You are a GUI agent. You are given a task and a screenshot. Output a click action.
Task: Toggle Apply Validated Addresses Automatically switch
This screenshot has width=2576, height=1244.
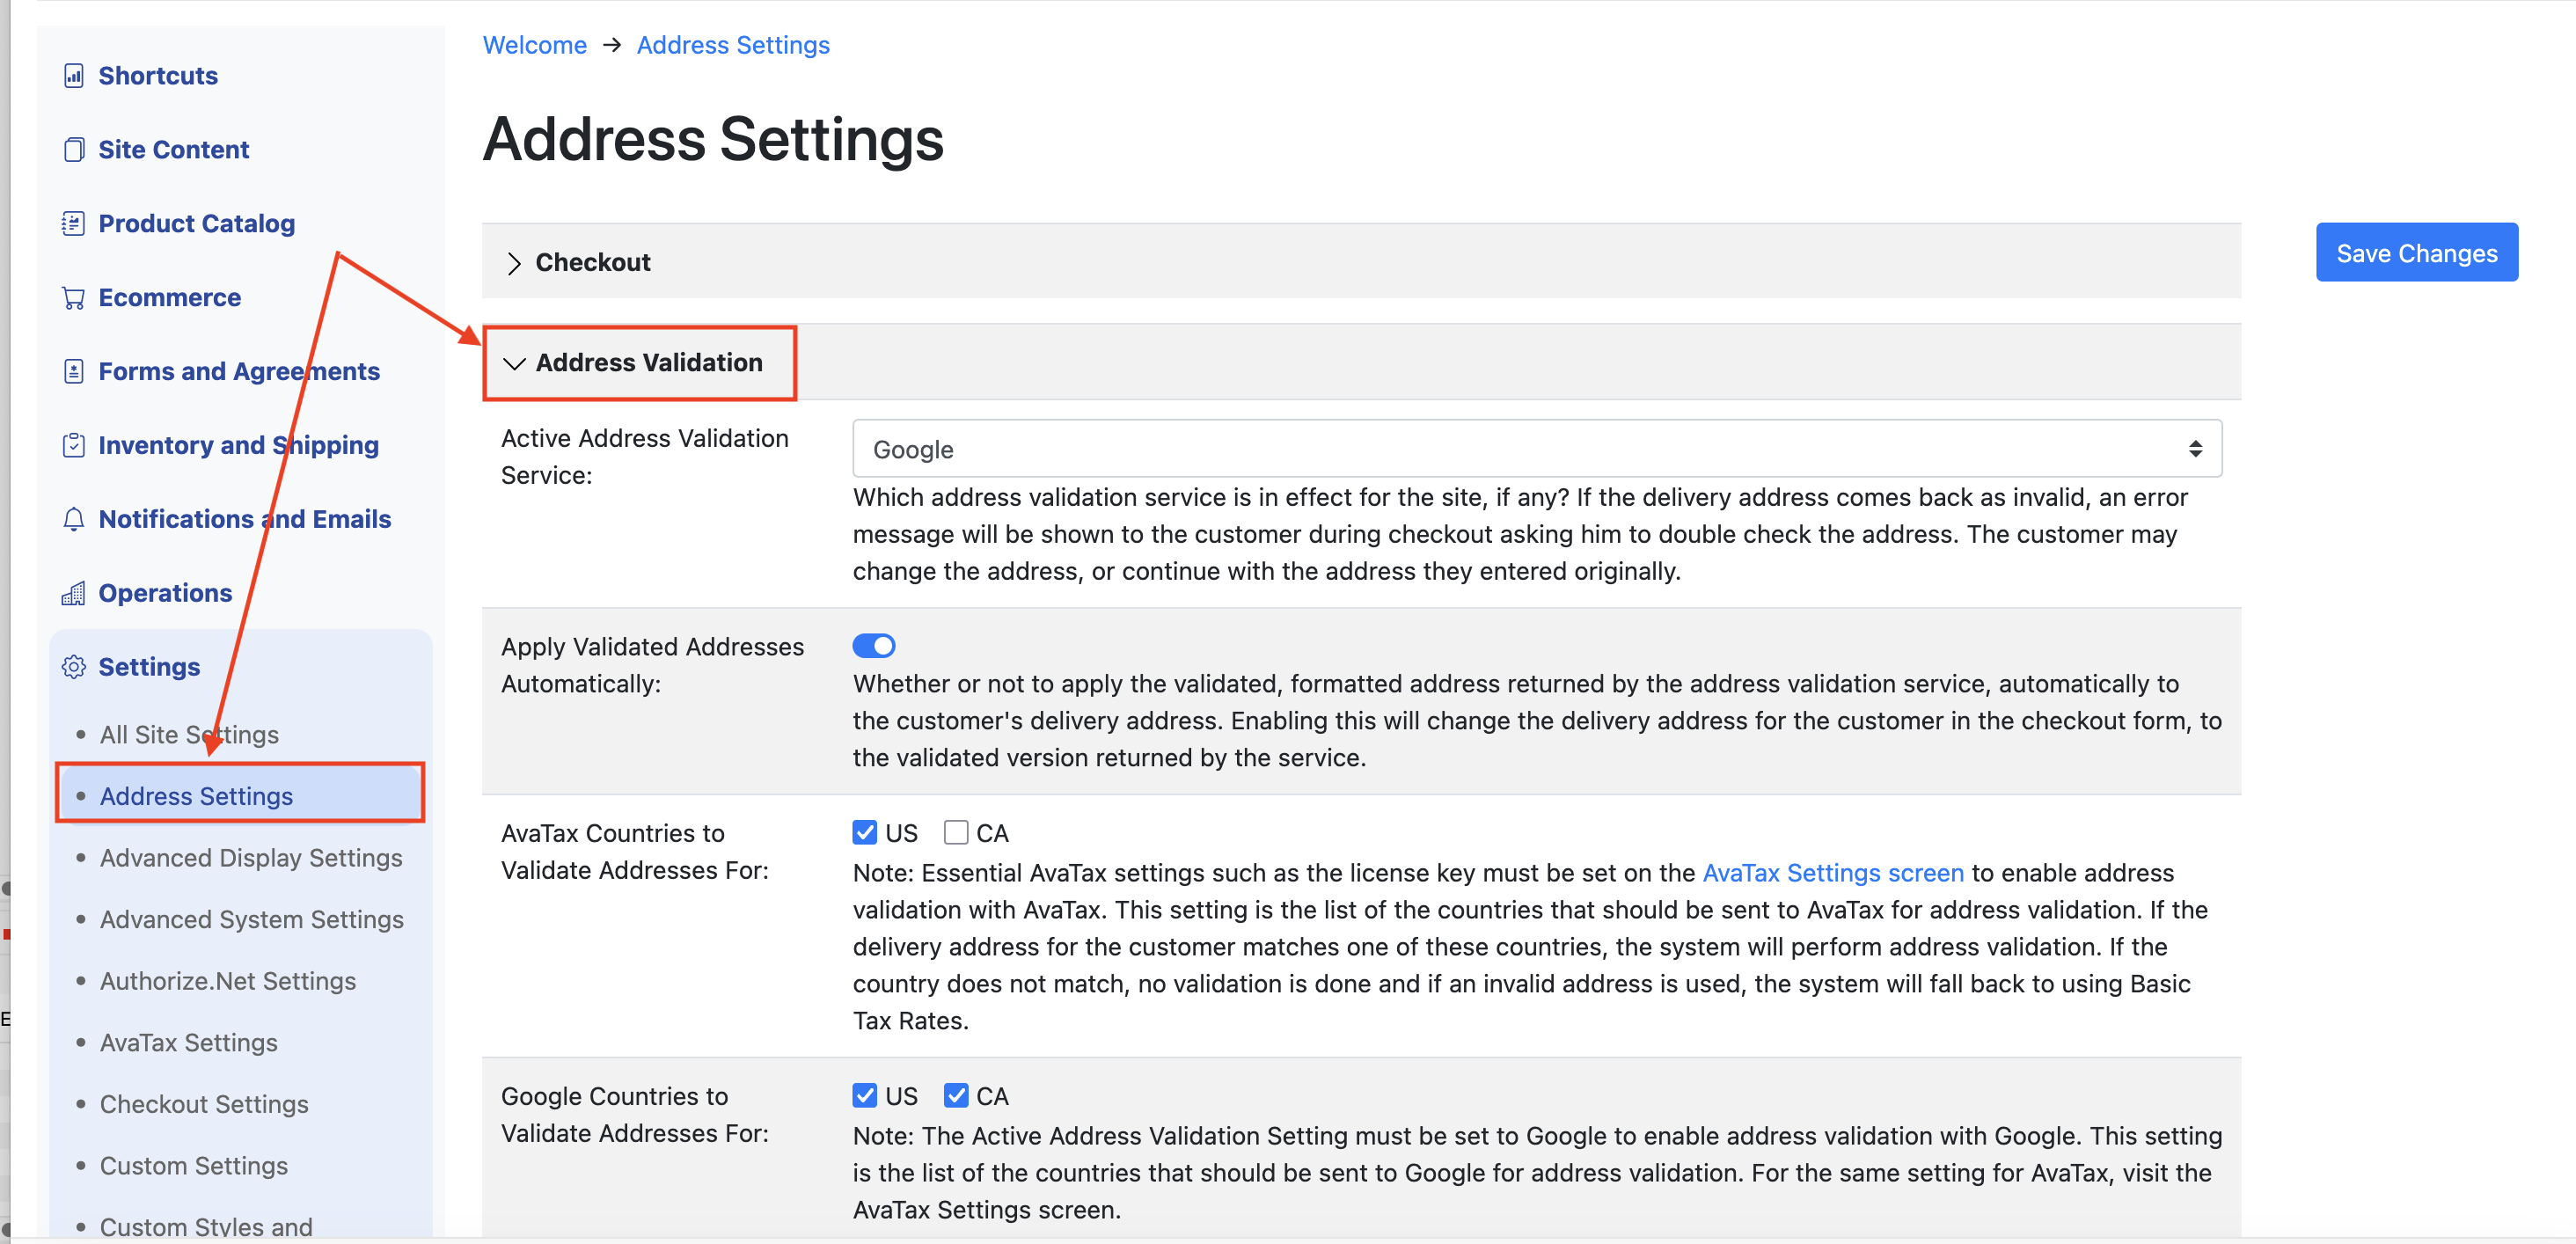(x=873, y=647)
